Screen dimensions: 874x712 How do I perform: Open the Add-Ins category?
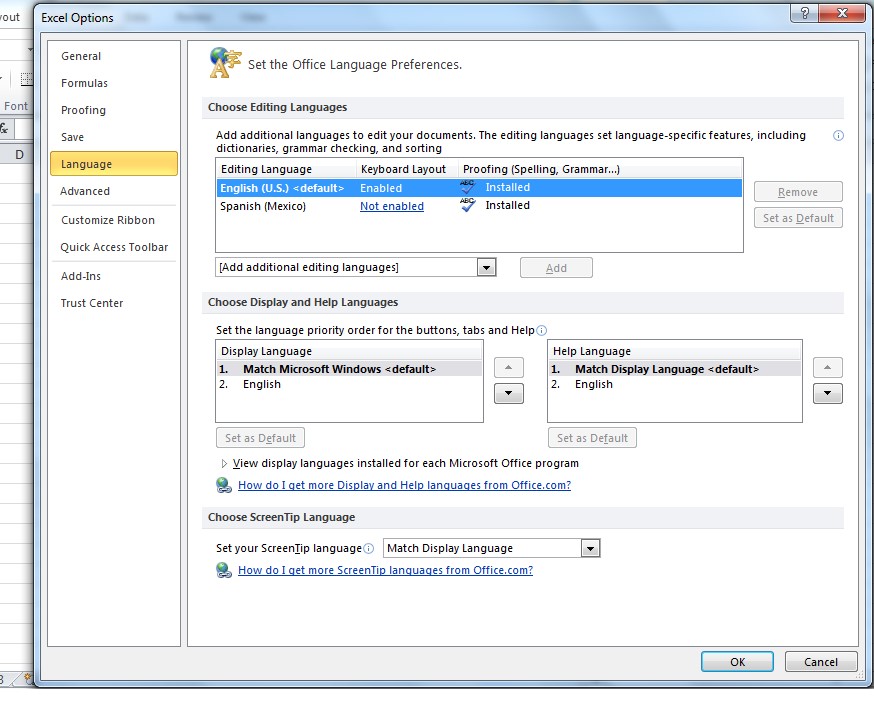(x=114, y=276)
